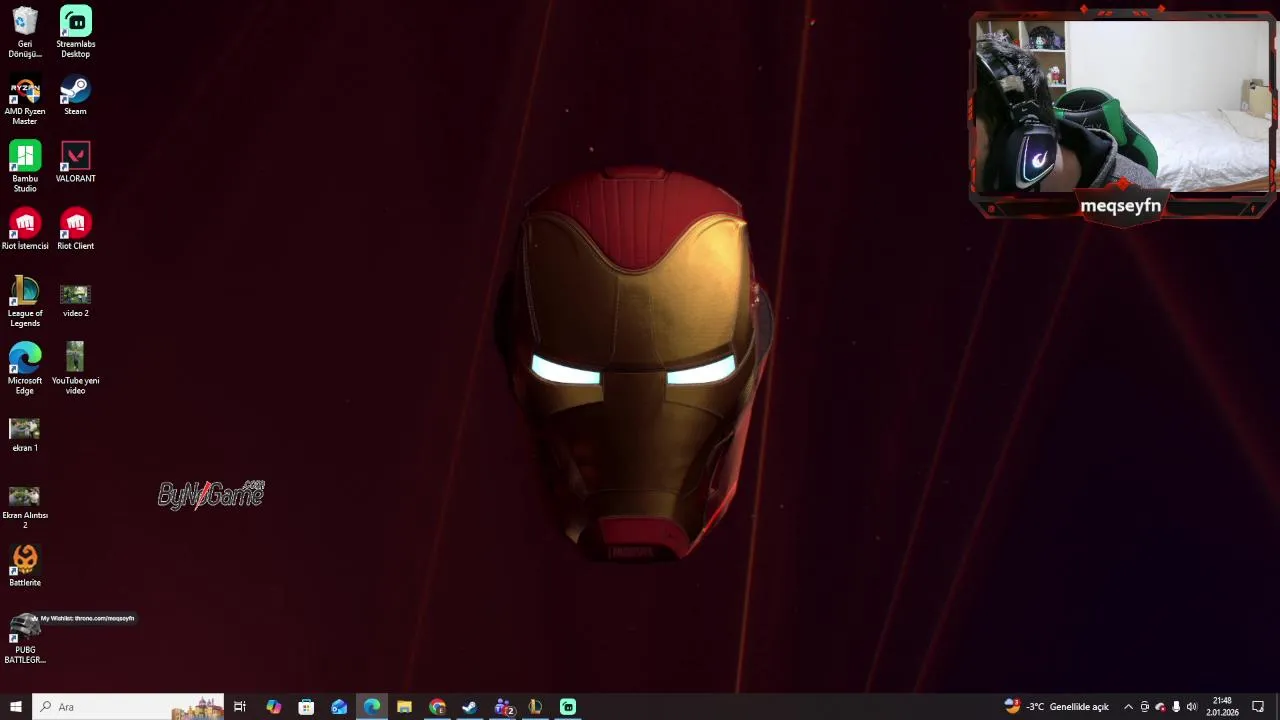Image resolution: width=1280 pixels, height=720 pixels.
Task: Select the "Ekran Alıntısı 2" file
Action: [x=25, y=507]
